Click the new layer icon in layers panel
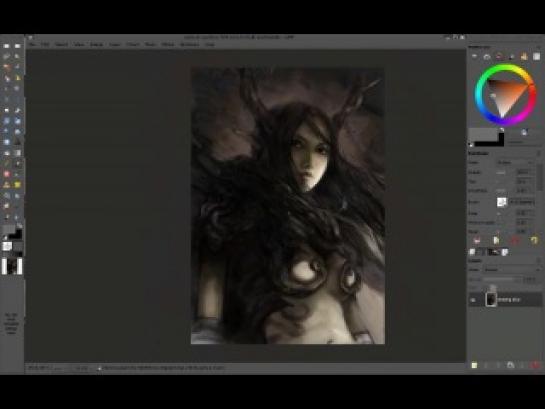545x409 pixels. coord(474,365)
